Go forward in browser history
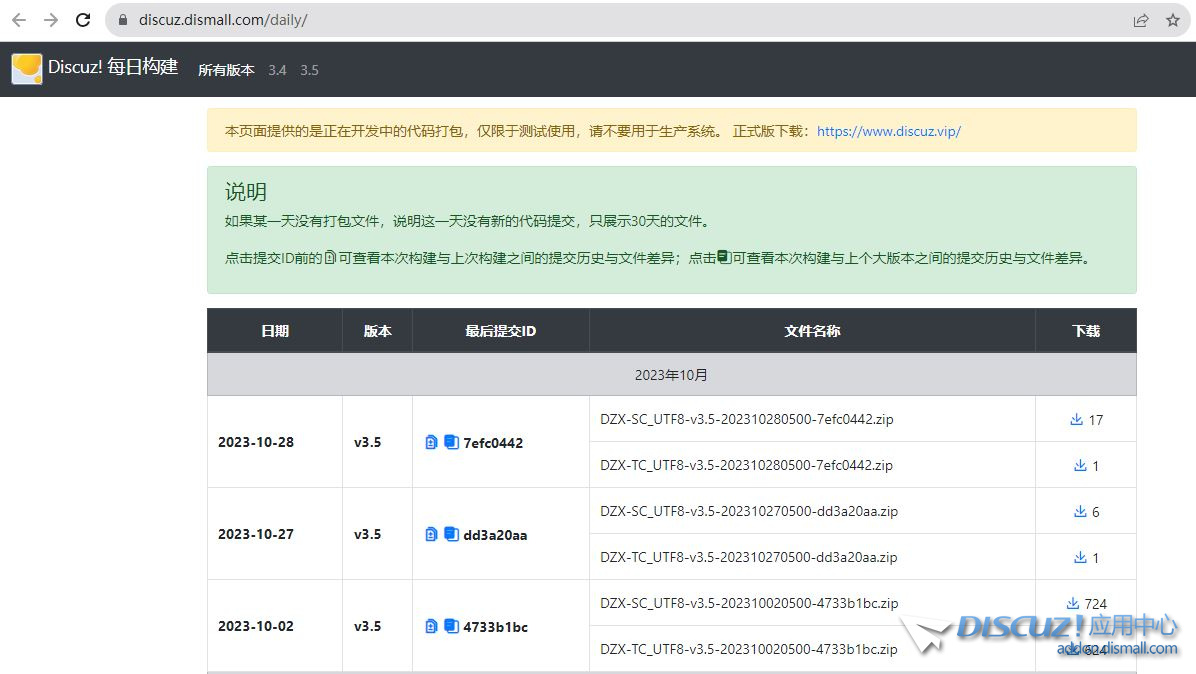Viewport: 1196px width, 674px height. click(51, 20)
